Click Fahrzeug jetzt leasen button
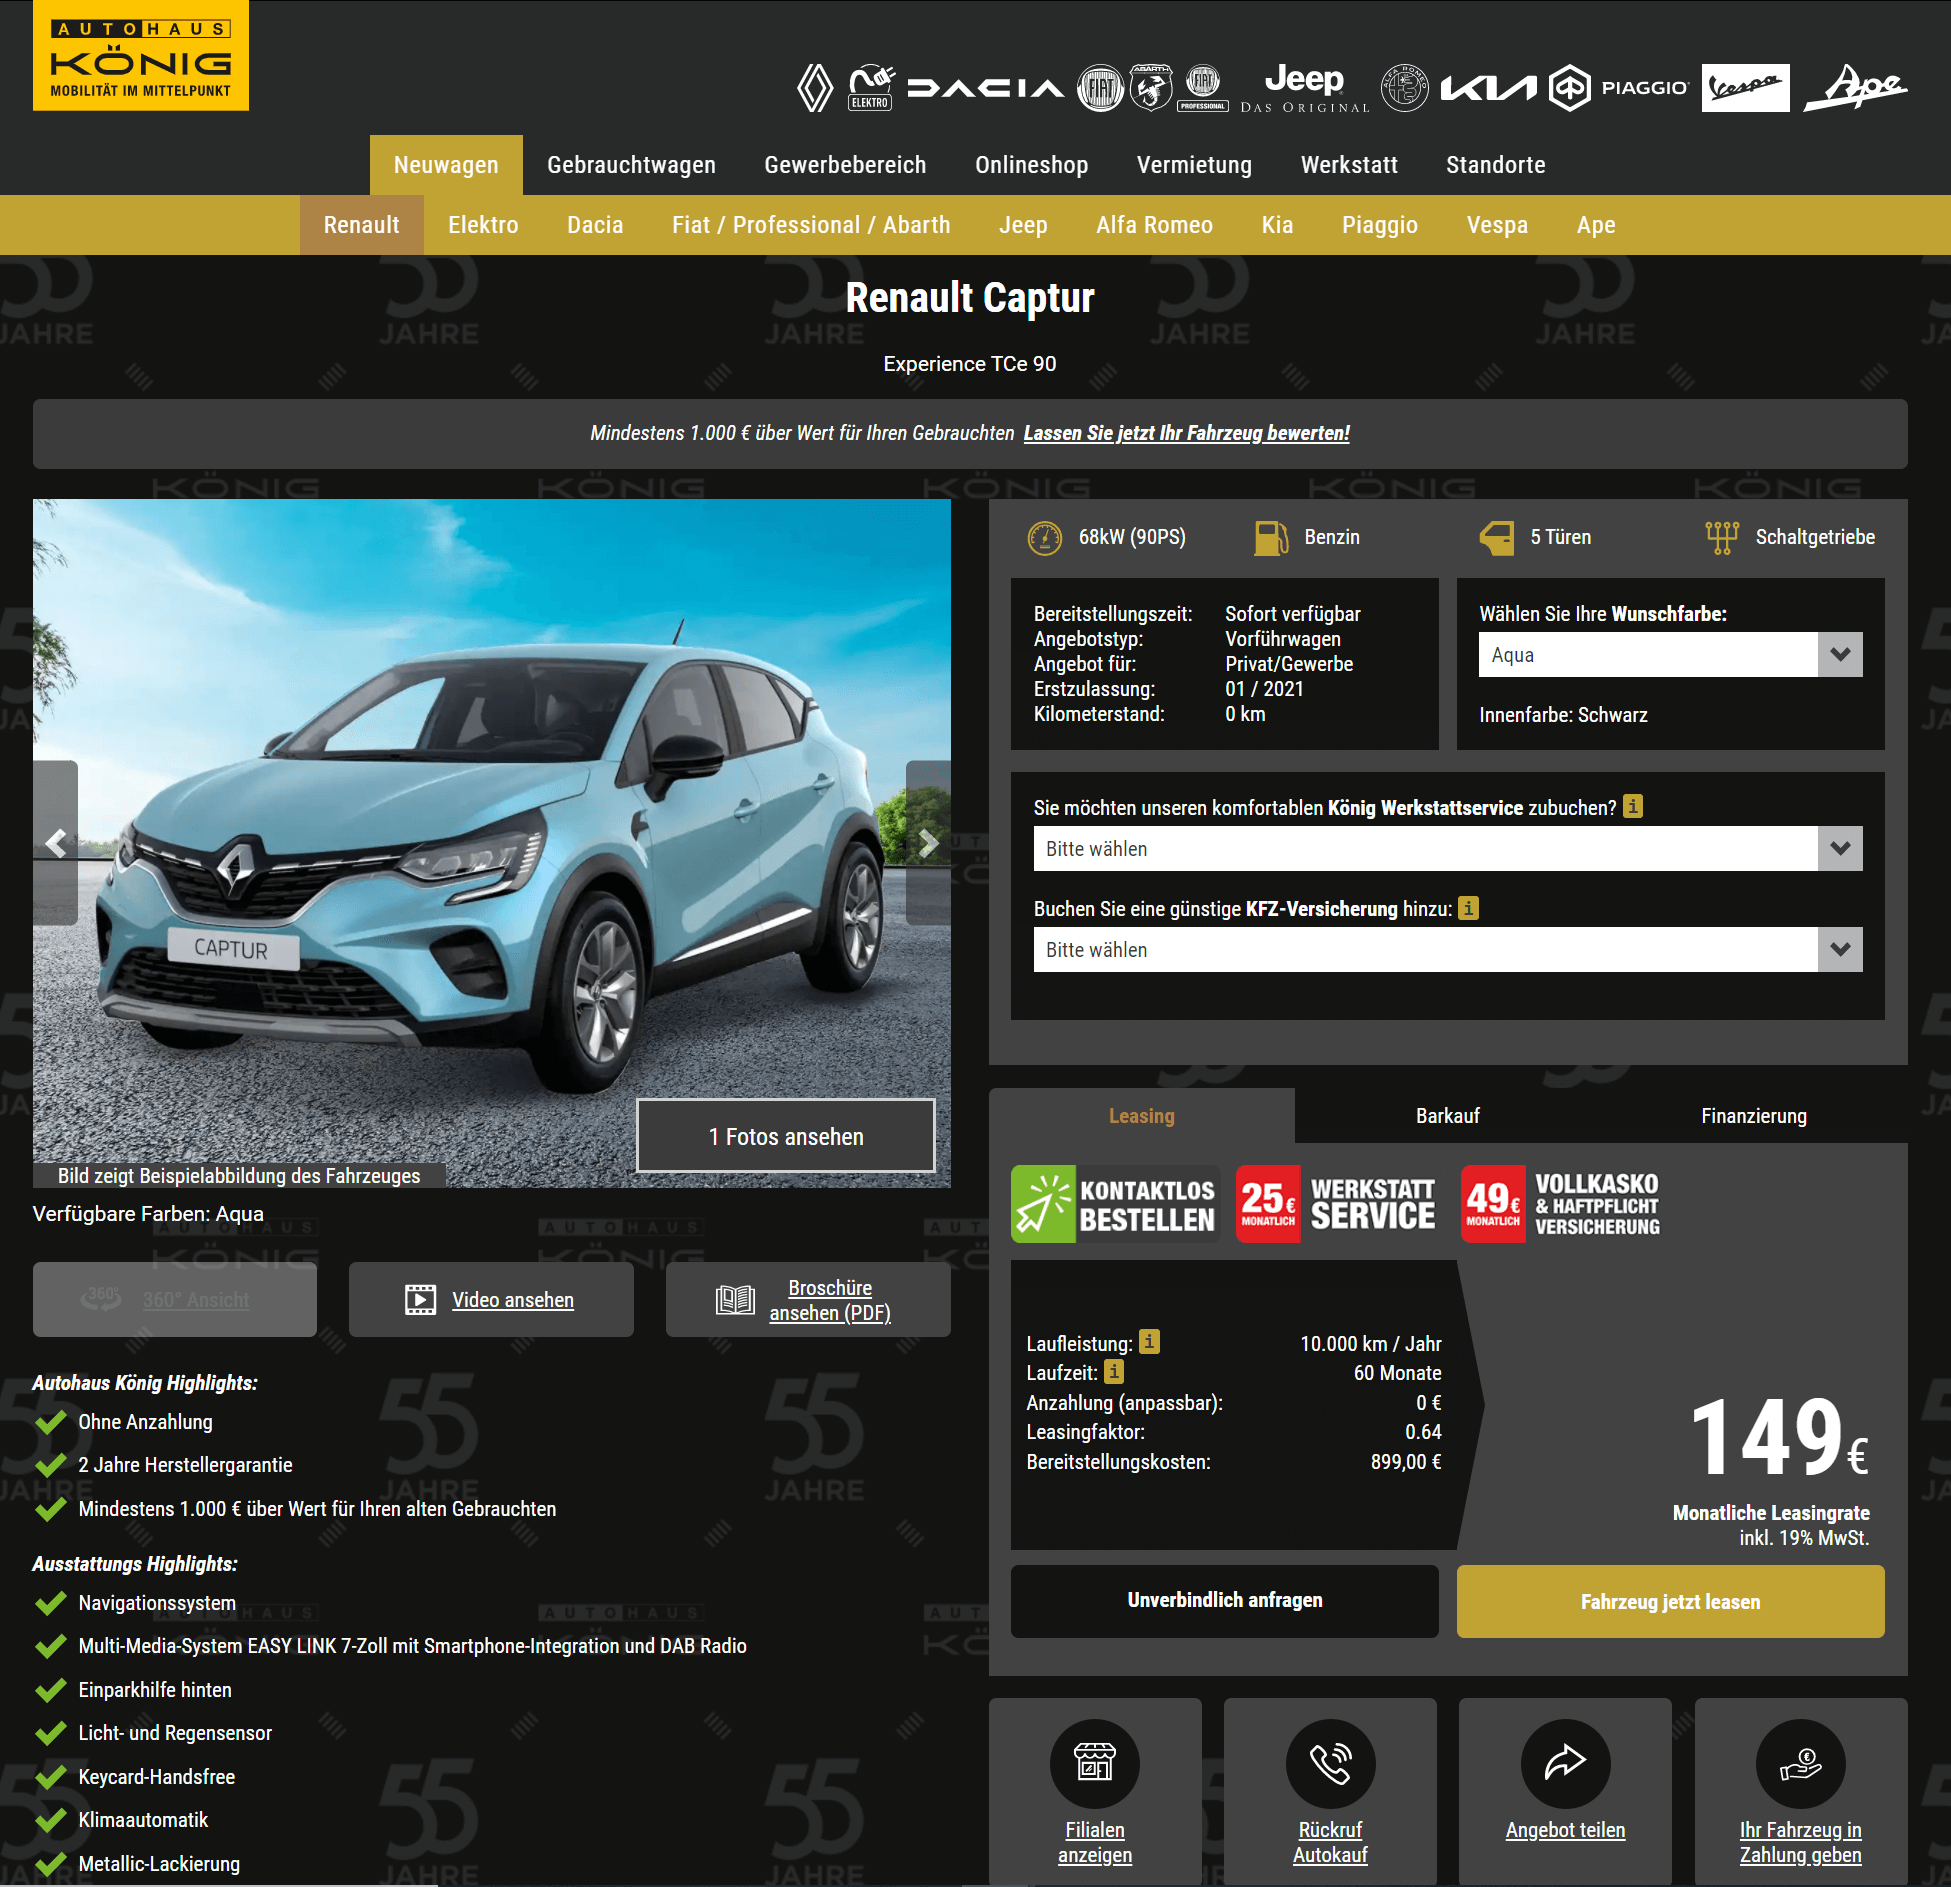This screenshot has width=1951, height=1887. pos(1670,1601)
